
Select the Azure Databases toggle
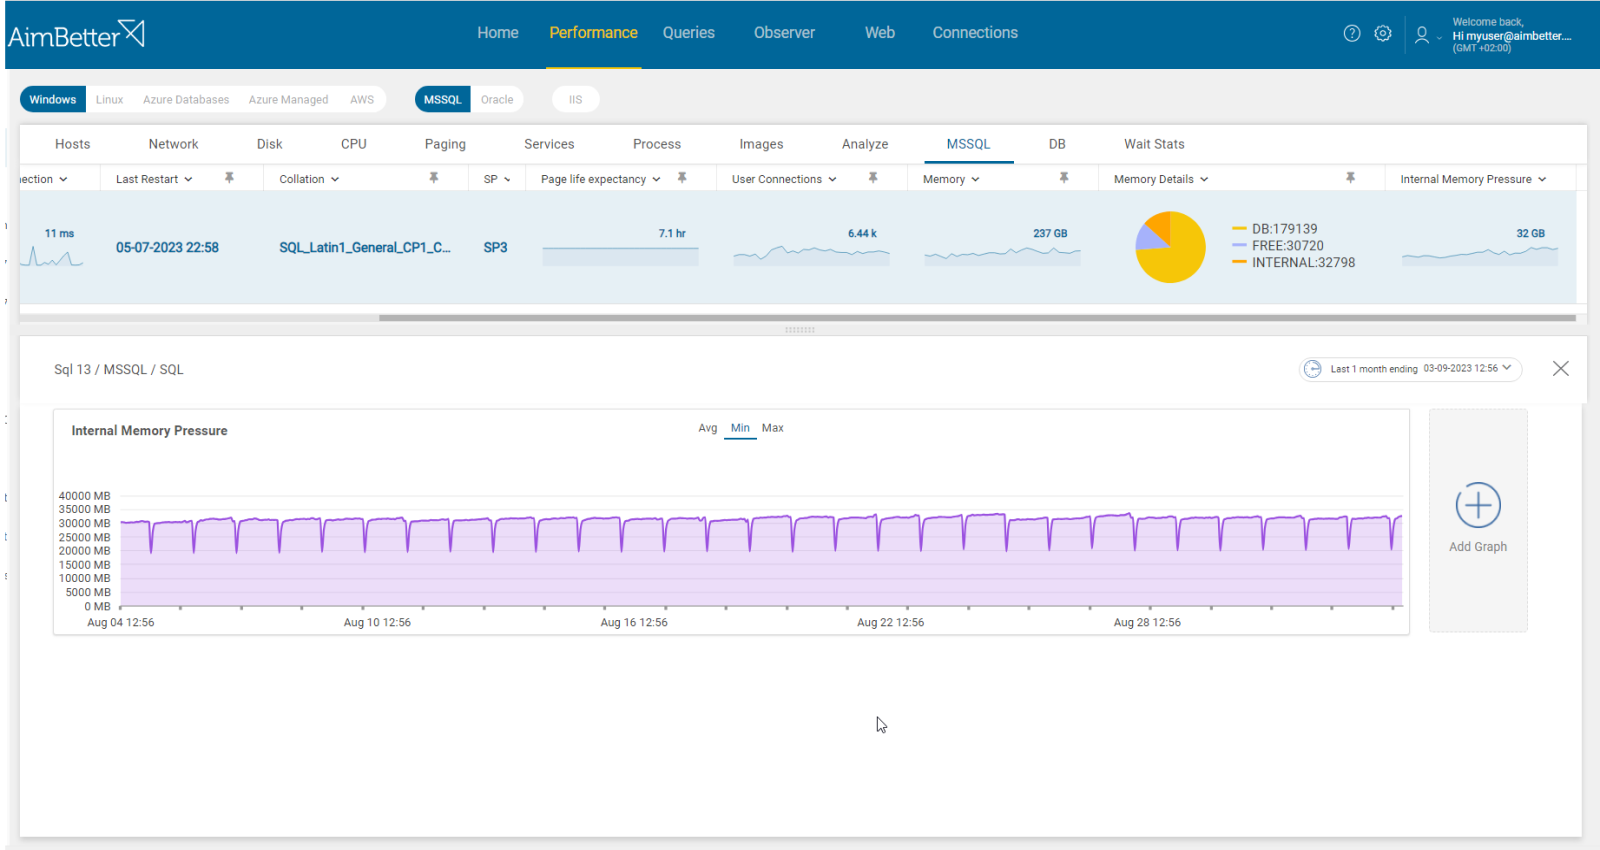[186, 99]
